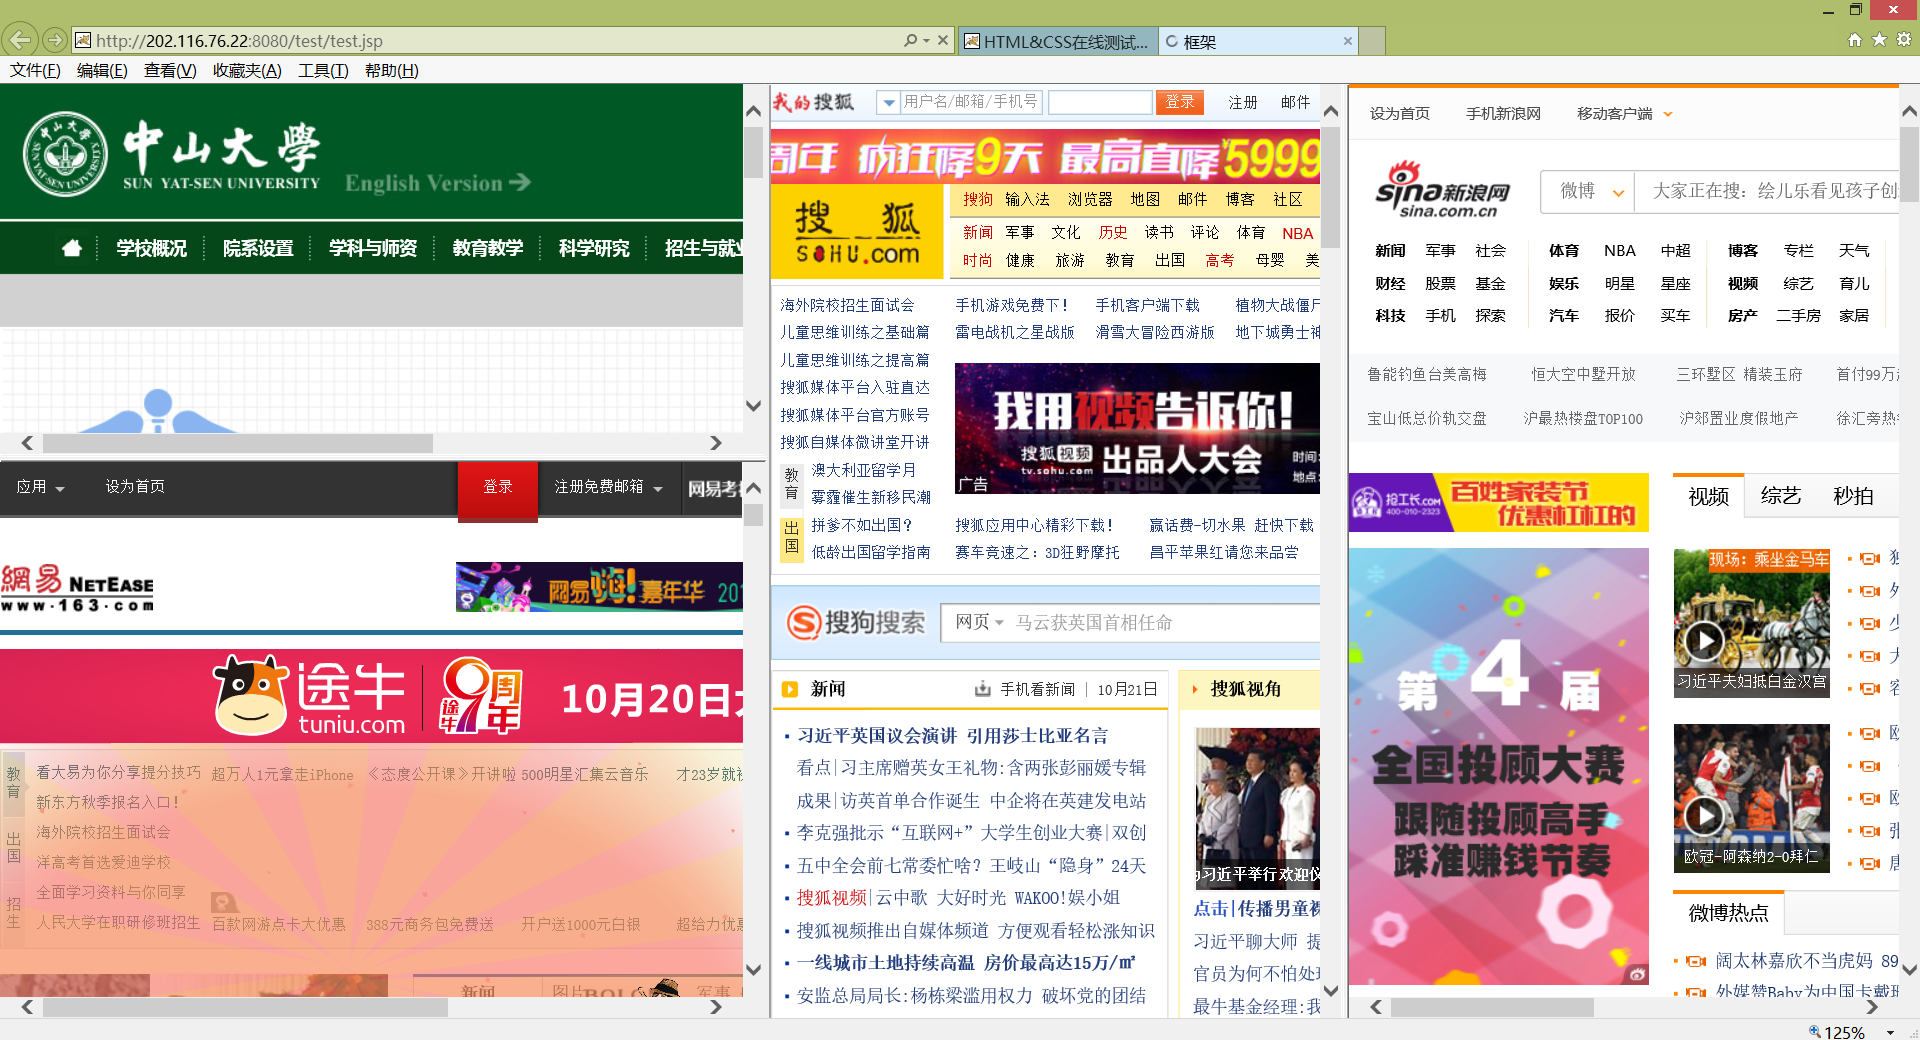1920x1040 pixels.
Task: Click 手机新浪网 link
Action: (x=1503, y=114)
